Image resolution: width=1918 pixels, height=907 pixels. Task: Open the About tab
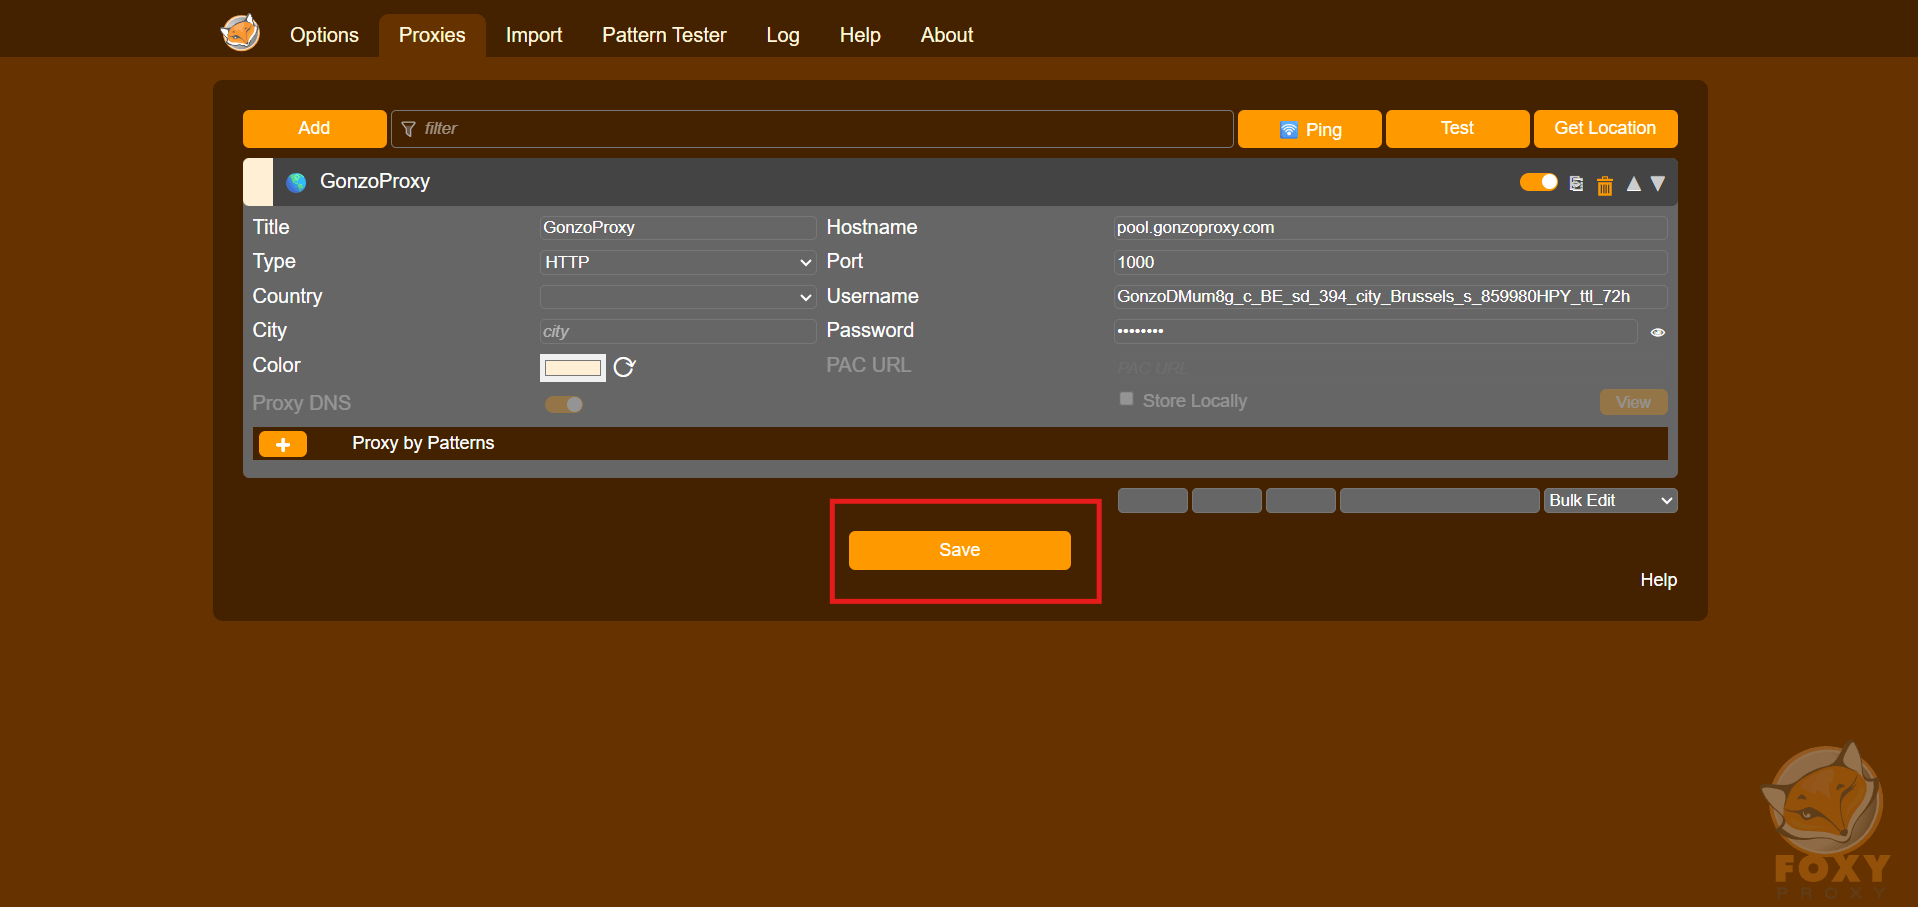[947, 35]
